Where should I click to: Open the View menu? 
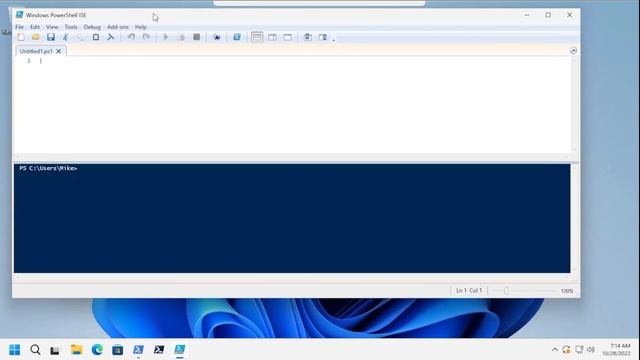click(x=52, y=27)
